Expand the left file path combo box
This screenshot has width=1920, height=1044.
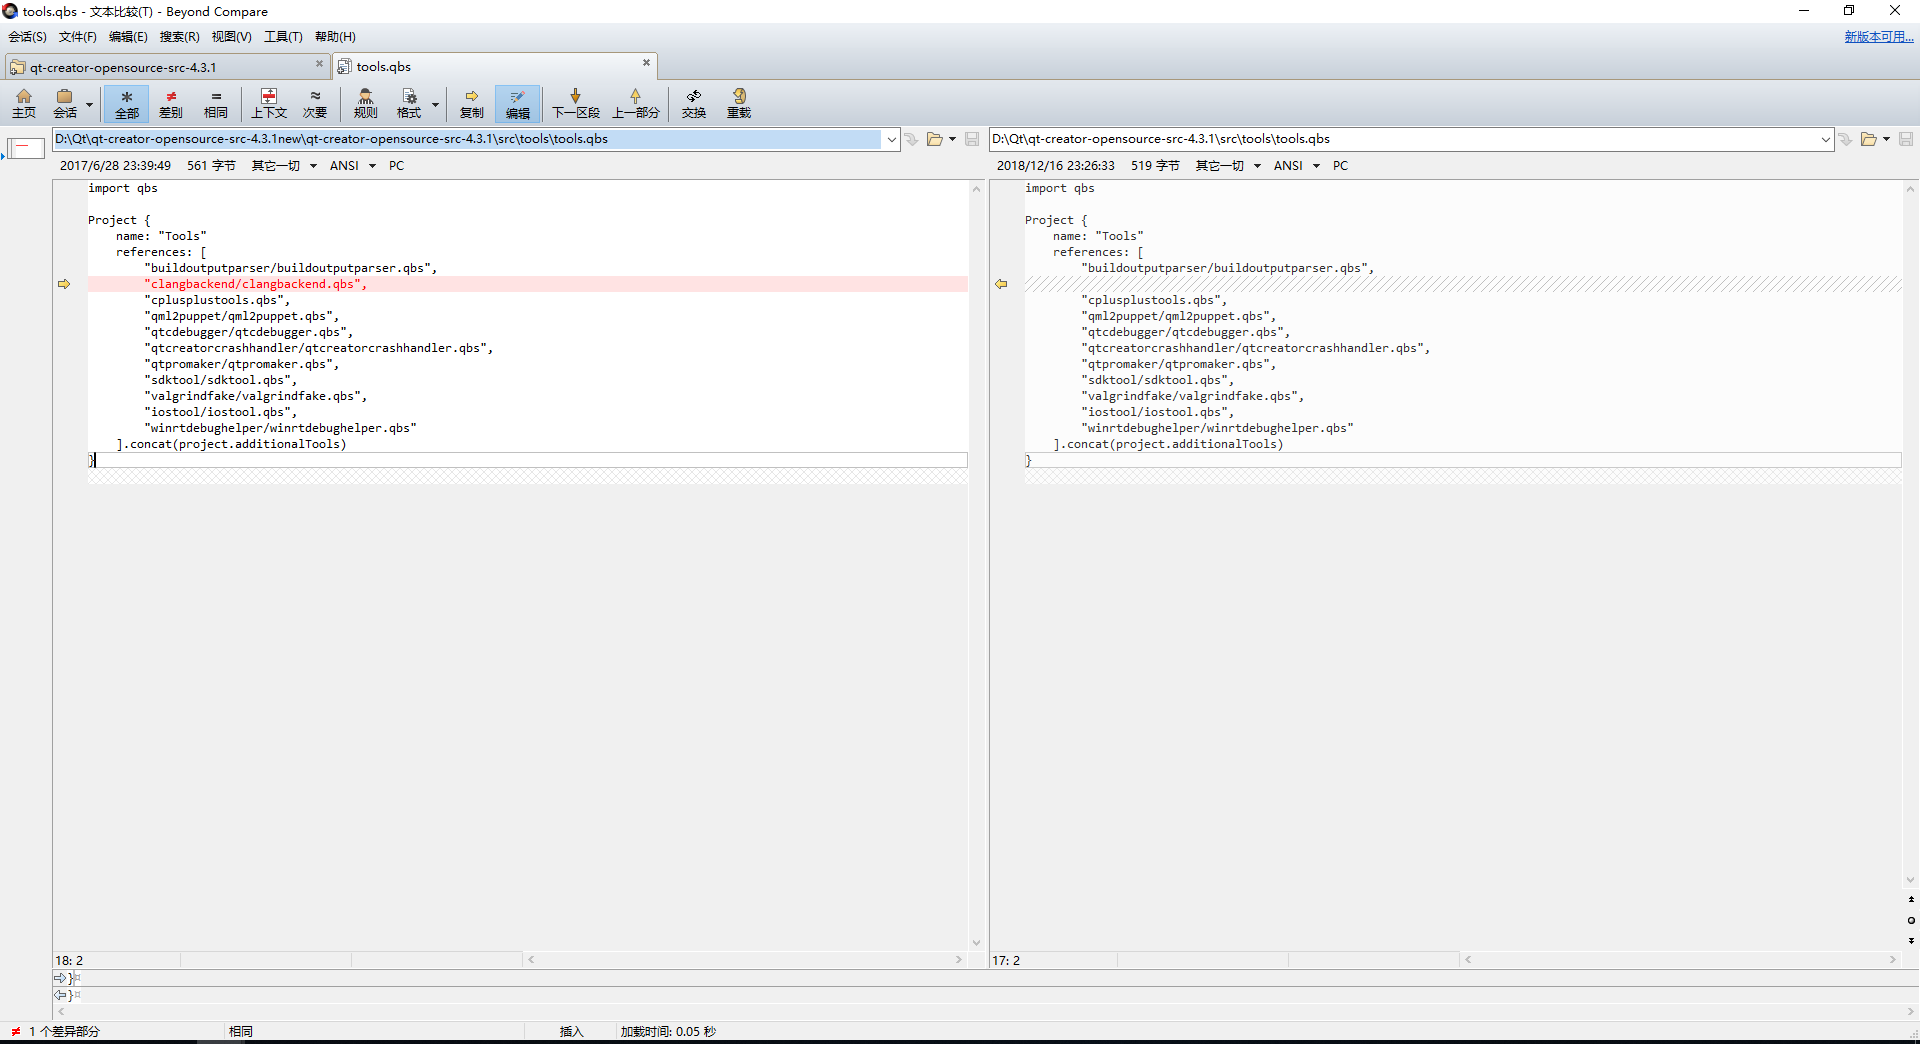(891, 139)
